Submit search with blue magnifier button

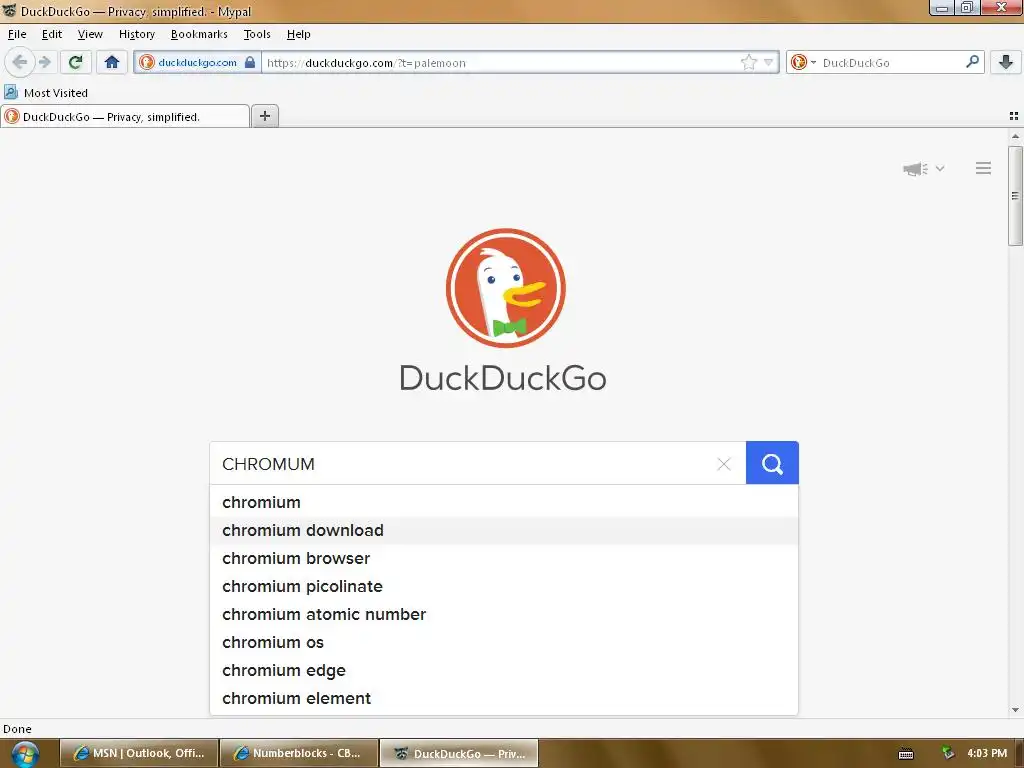772,463
